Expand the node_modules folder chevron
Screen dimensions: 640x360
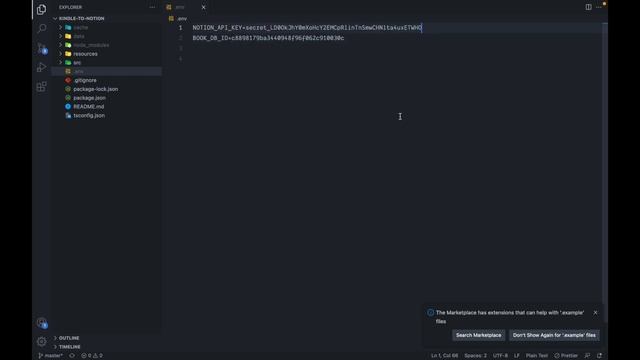[x=60, y=45]
